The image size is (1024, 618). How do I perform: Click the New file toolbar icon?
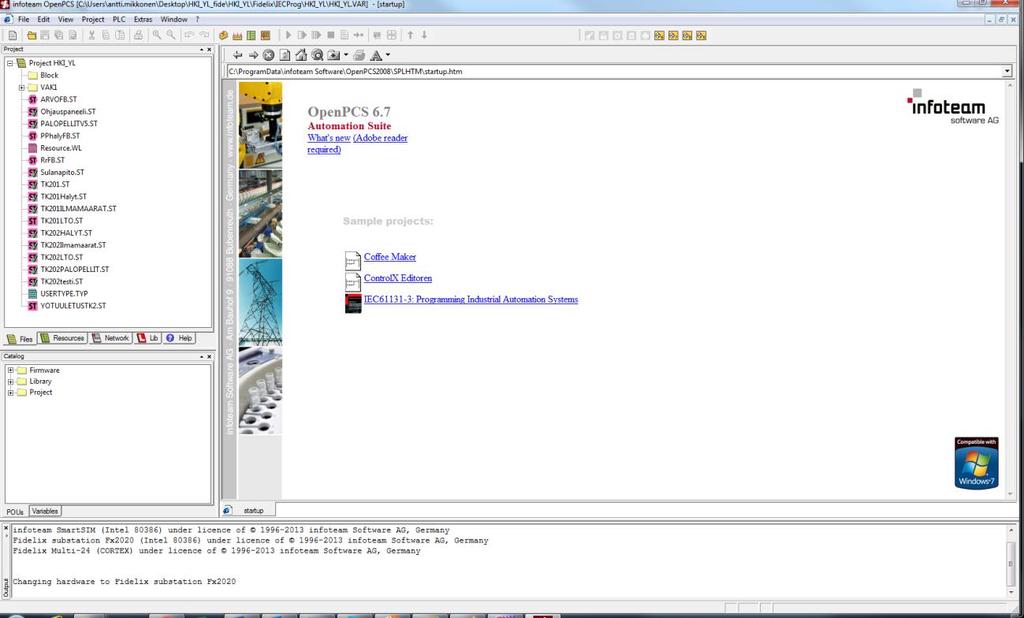(12, 35)
